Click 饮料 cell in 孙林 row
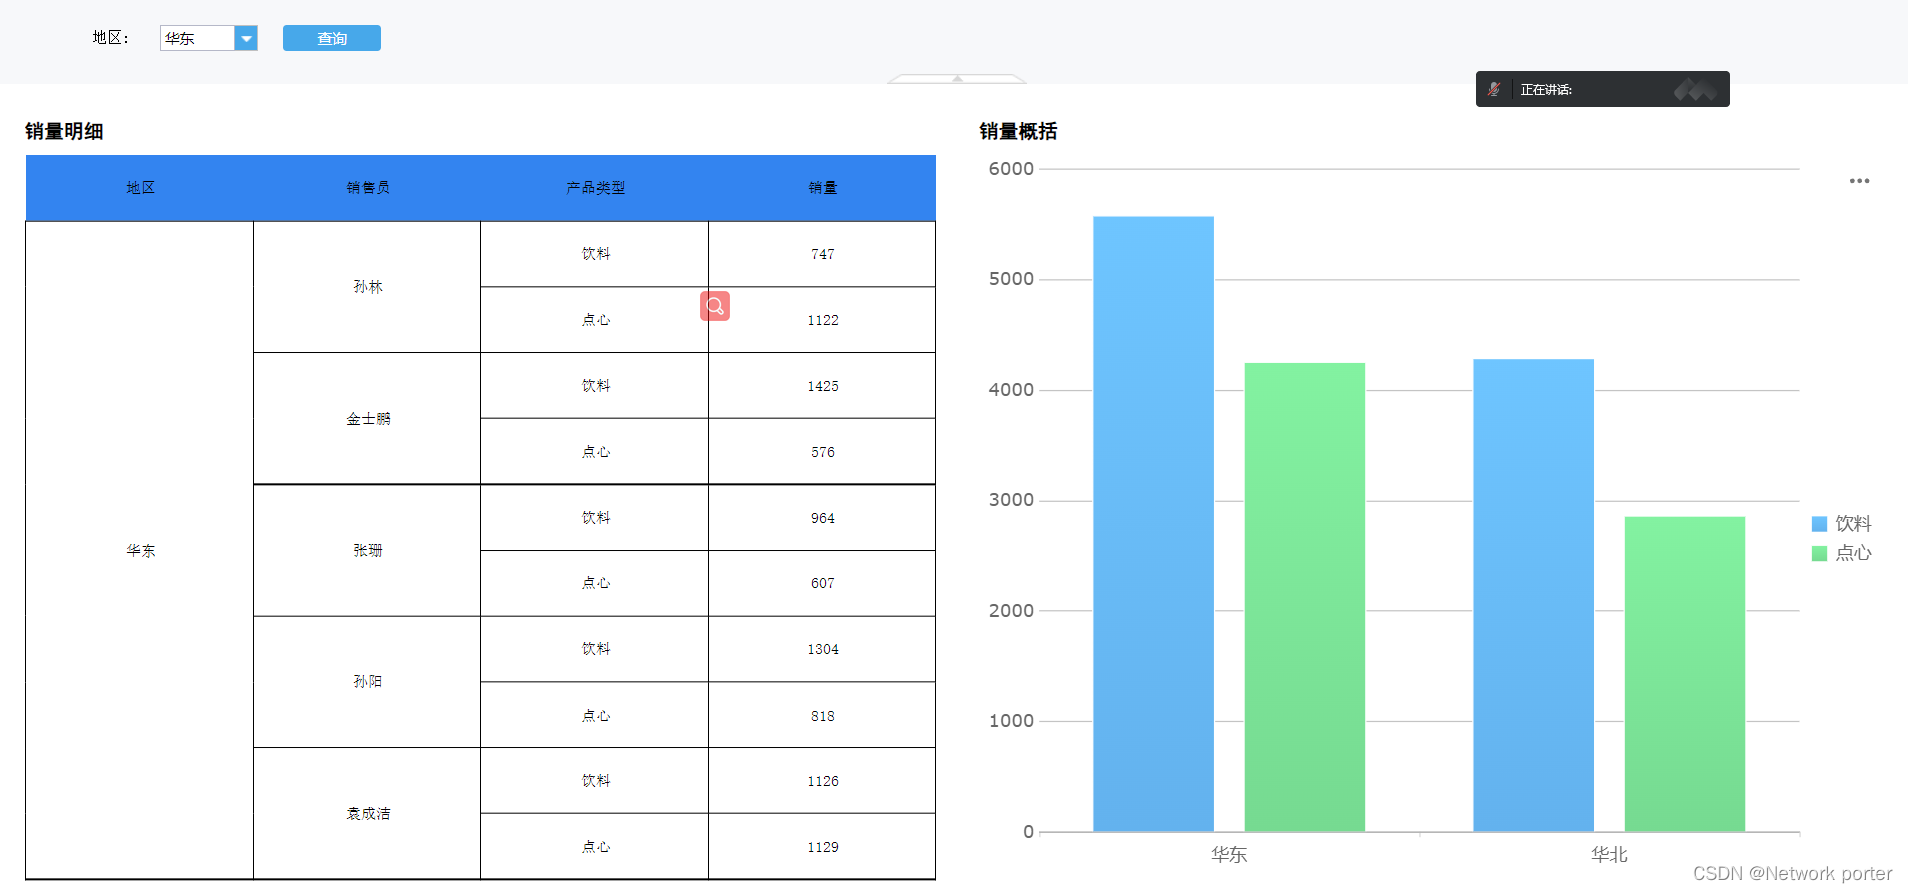 pos(595,254)
